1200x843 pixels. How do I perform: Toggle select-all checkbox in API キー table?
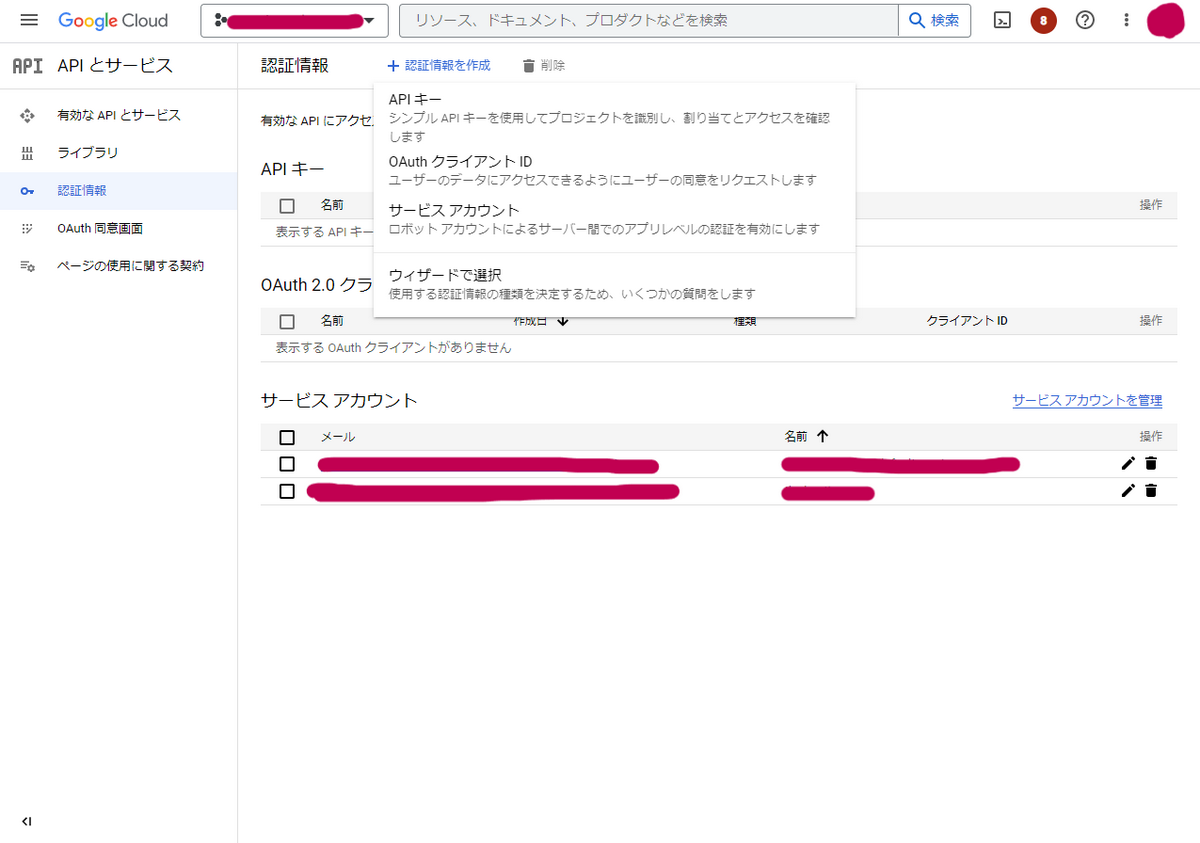pos(287,206)
